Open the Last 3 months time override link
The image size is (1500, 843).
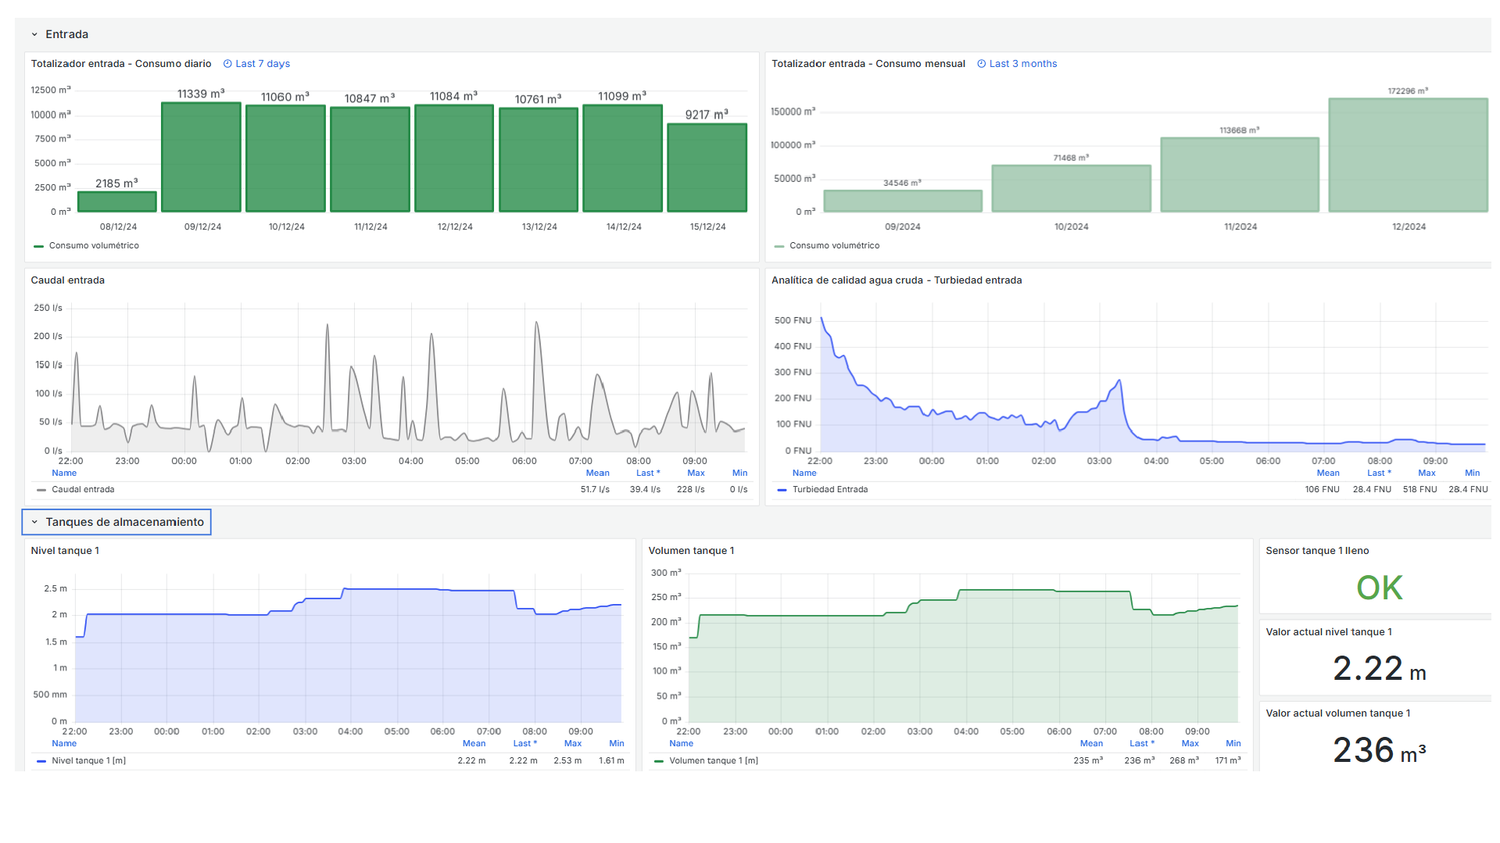(x=1023, y=64)
